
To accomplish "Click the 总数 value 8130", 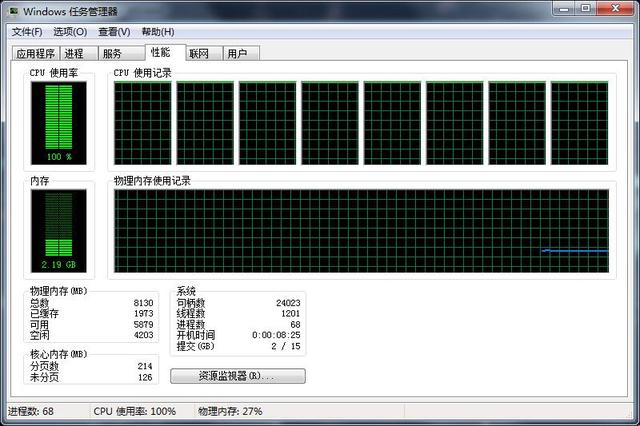I will coord(143,303).
